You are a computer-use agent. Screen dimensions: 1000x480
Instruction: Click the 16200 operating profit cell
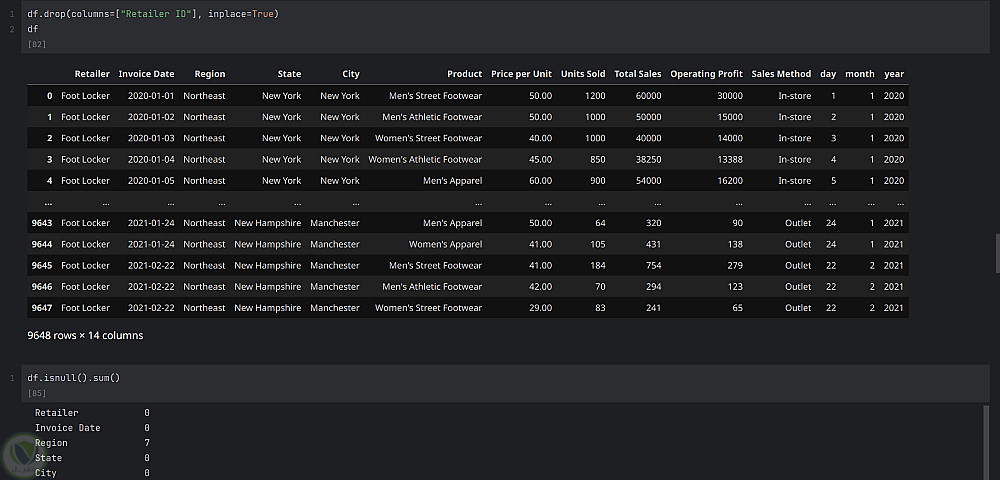click(x=730, y=180)
